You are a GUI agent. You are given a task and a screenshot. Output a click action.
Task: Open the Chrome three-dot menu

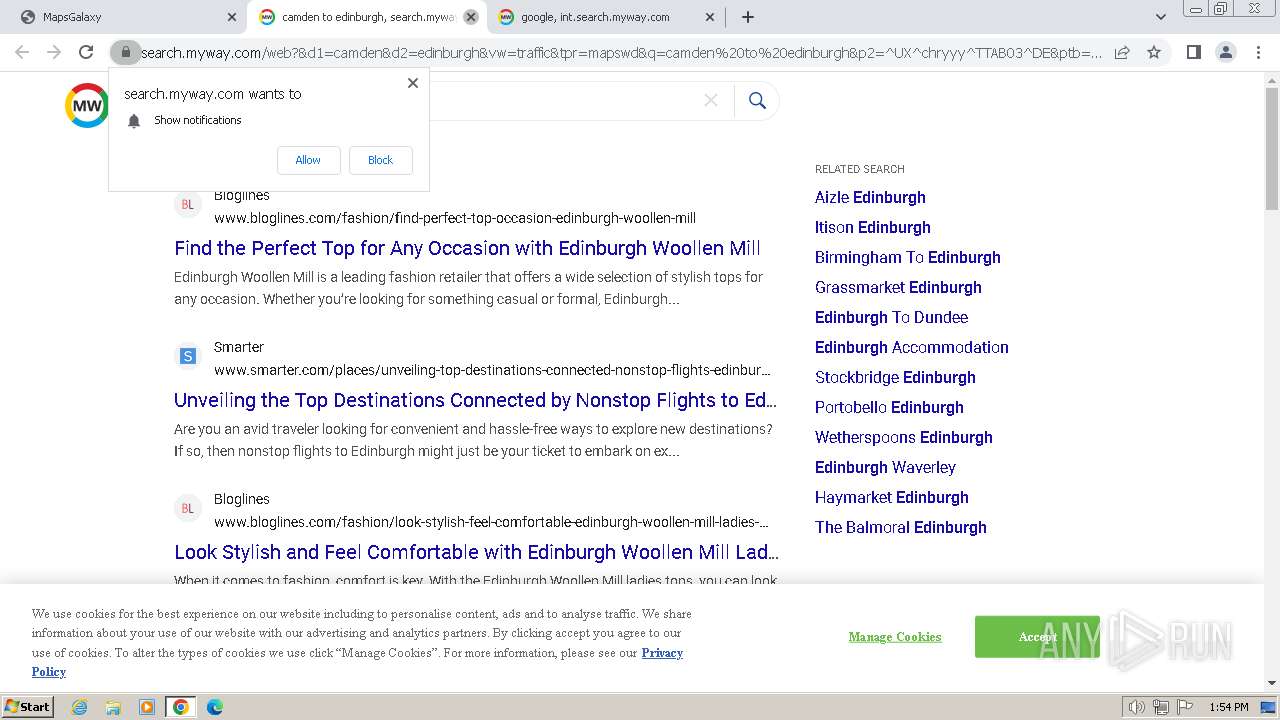(x=1257, y=52)
